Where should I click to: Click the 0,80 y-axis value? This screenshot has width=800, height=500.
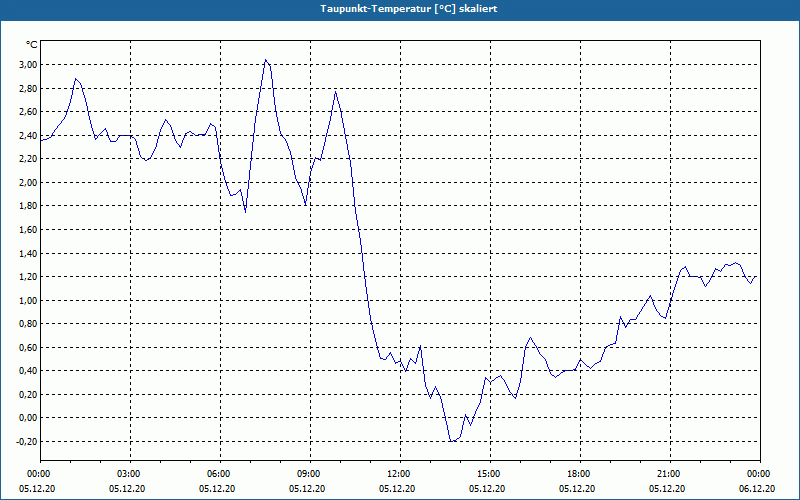pos(29,323)
